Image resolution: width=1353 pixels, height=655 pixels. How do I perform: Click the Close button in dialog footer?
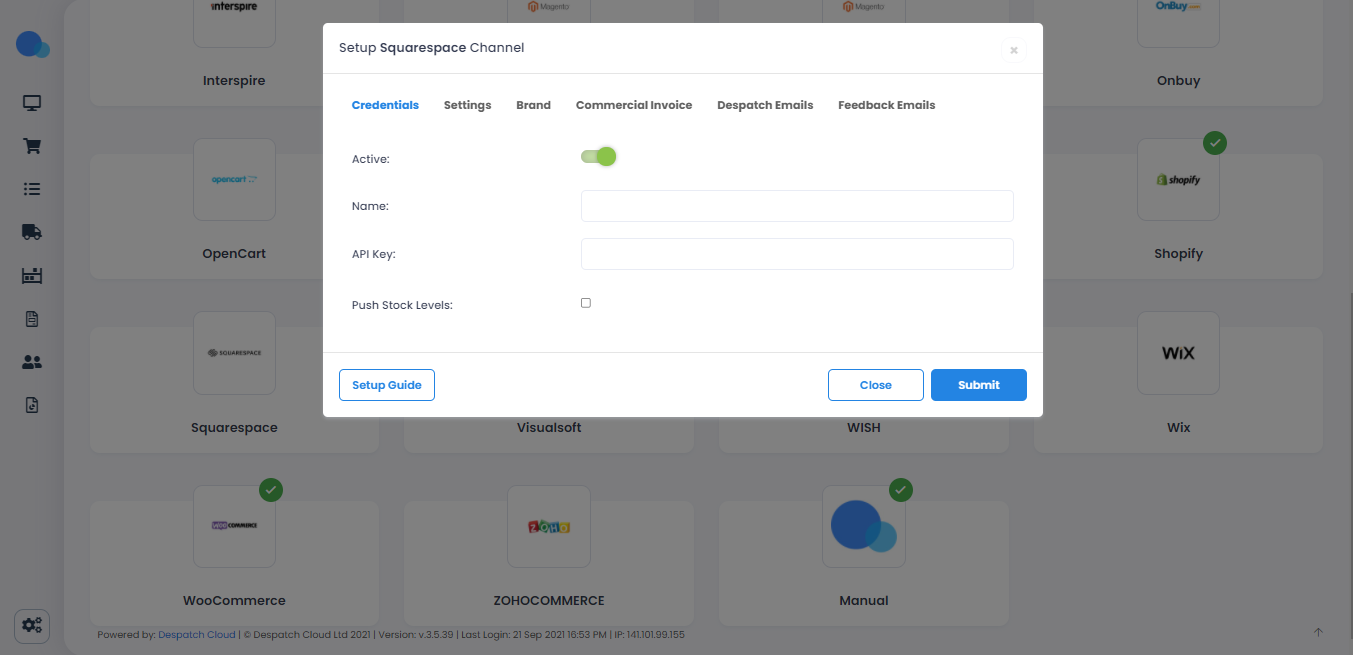[x=875, y=385]
